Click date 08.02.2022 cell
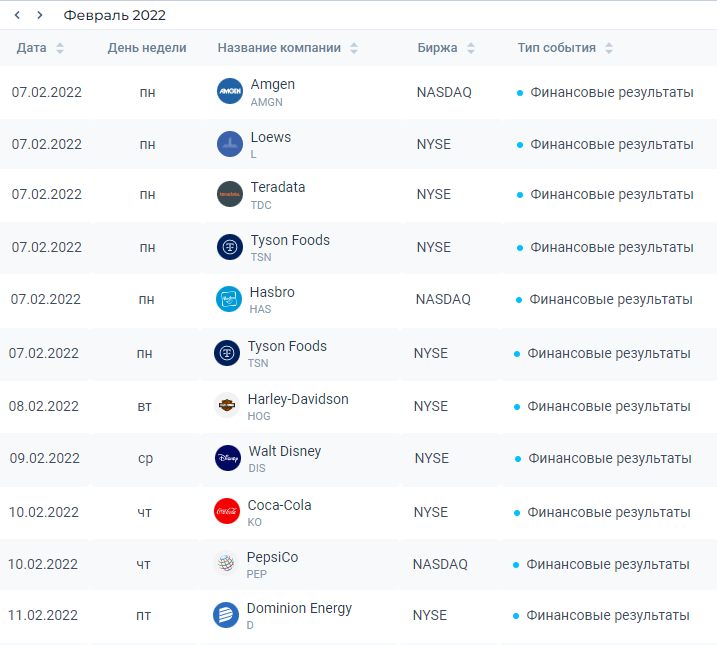Screen dimensions: 717x646 pos(44,406)
